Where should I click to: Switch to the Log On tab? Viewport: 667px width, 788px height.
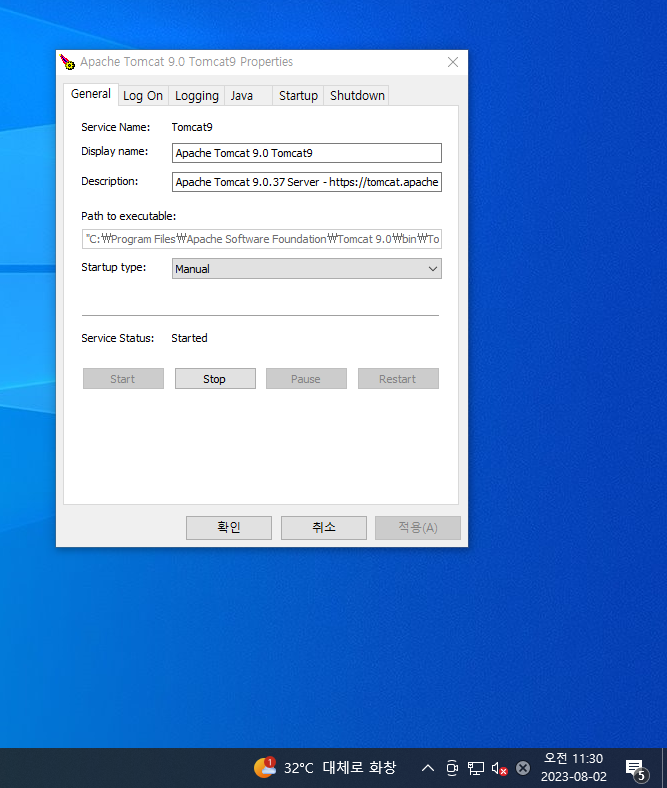click(x=143, y=95)
